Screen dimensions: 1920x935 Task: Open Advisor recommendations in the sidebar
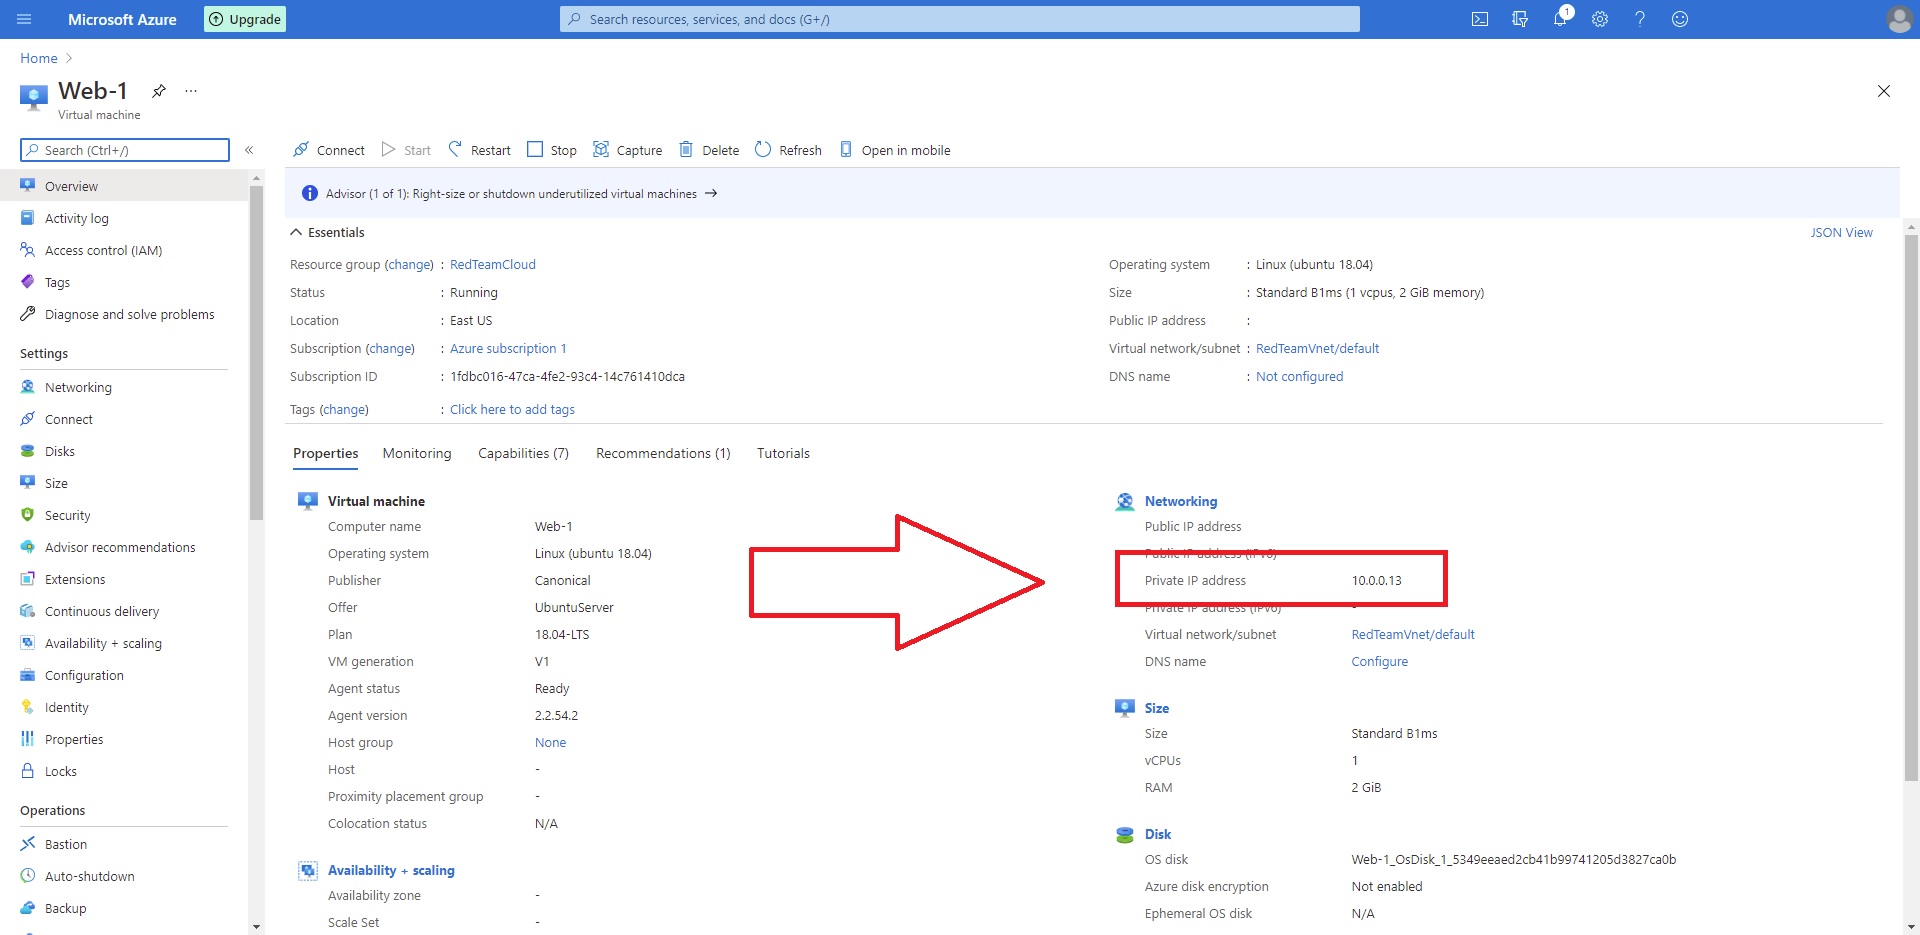point(120,547)
